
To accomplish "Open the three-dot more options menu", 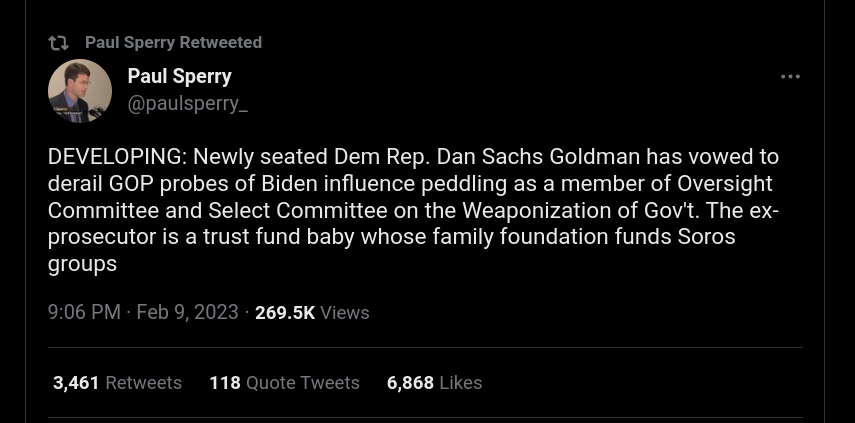I will 790,77.
